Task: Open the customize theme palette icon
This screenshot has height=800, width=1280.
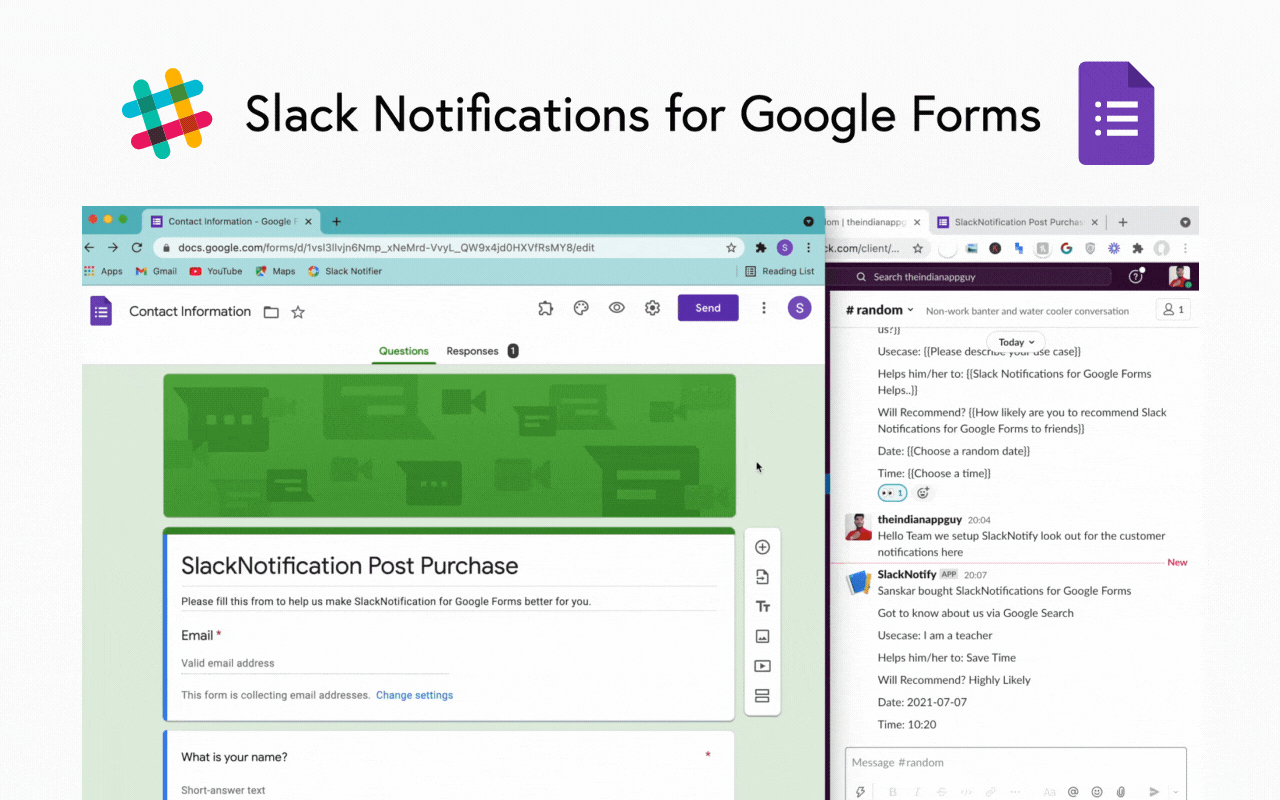Action: (x=581, y=308)
